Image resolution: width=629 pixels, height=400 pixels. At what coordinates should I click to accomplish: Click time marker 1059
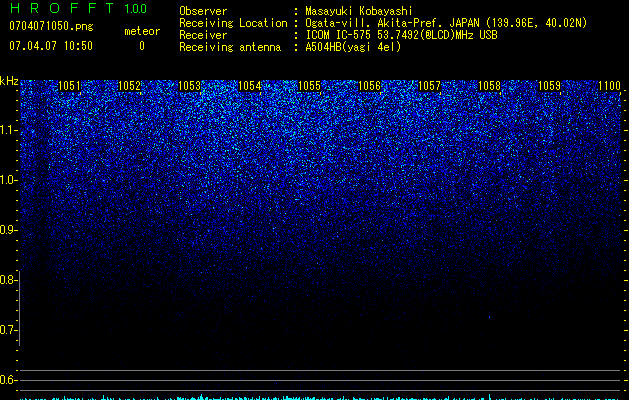(549, 86)
